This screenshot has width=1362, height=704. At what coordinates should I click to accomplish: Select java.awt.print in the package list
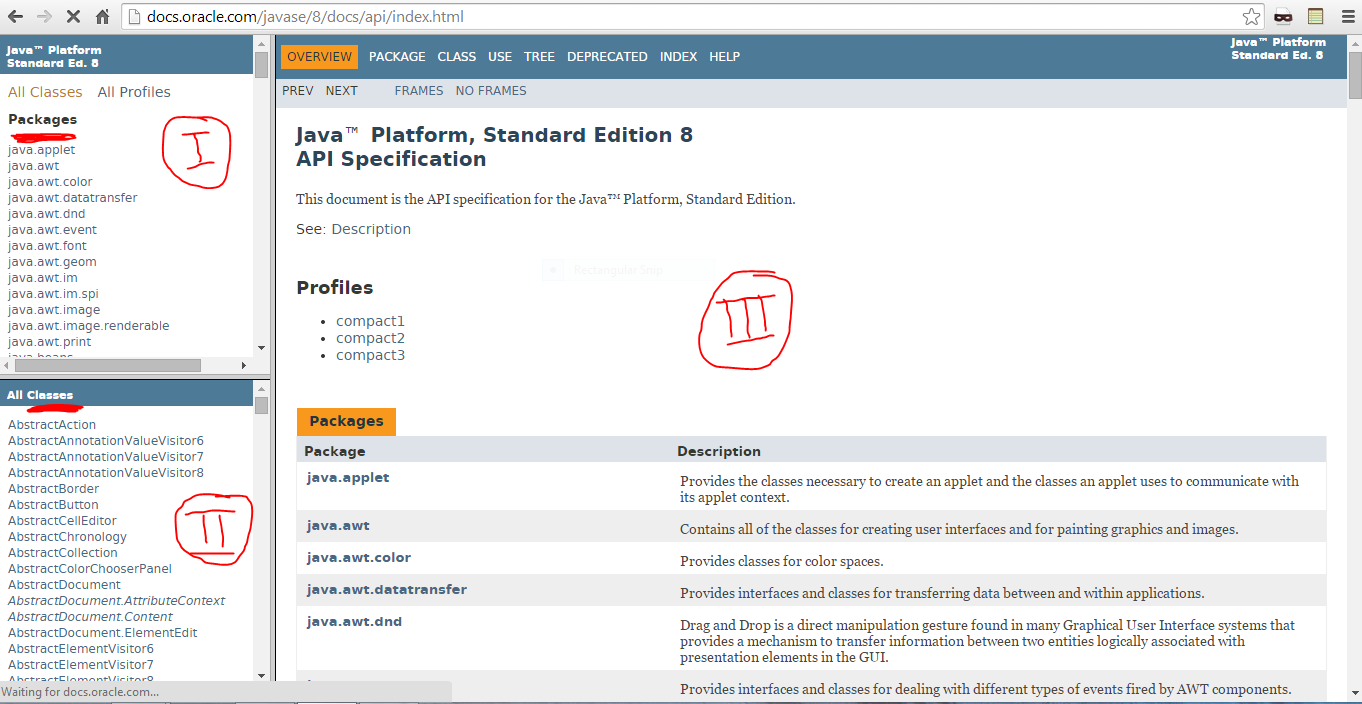pyautogui.click(x=50, y=342)
